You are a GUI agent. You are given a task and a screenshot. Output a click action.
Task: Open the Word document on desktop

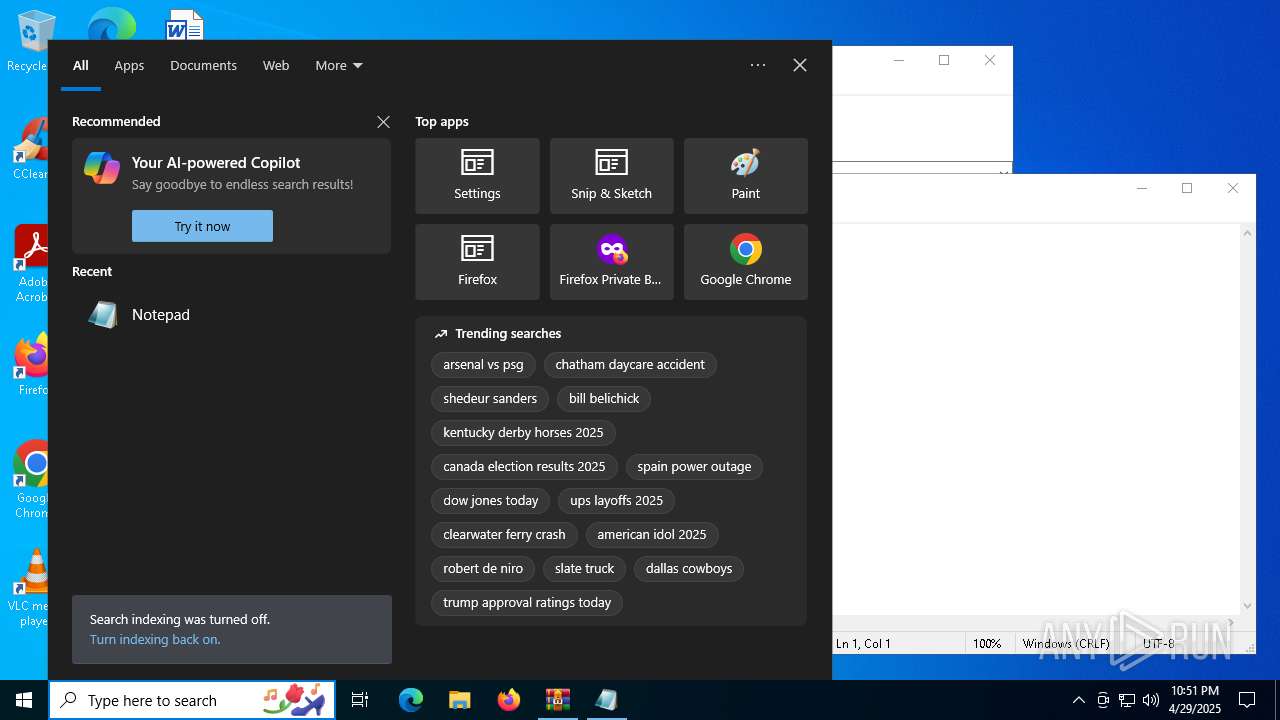pos(184,24)
